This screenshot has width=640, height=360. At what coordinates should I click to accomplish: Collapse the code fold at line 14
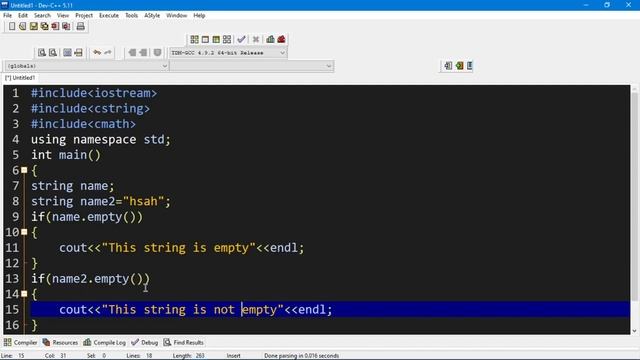[x=24, y=294]
